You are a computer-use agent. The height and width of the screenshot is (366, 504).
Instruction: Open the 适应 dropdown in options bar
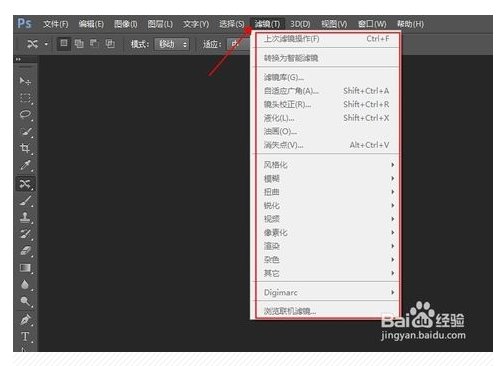point(239,44)
